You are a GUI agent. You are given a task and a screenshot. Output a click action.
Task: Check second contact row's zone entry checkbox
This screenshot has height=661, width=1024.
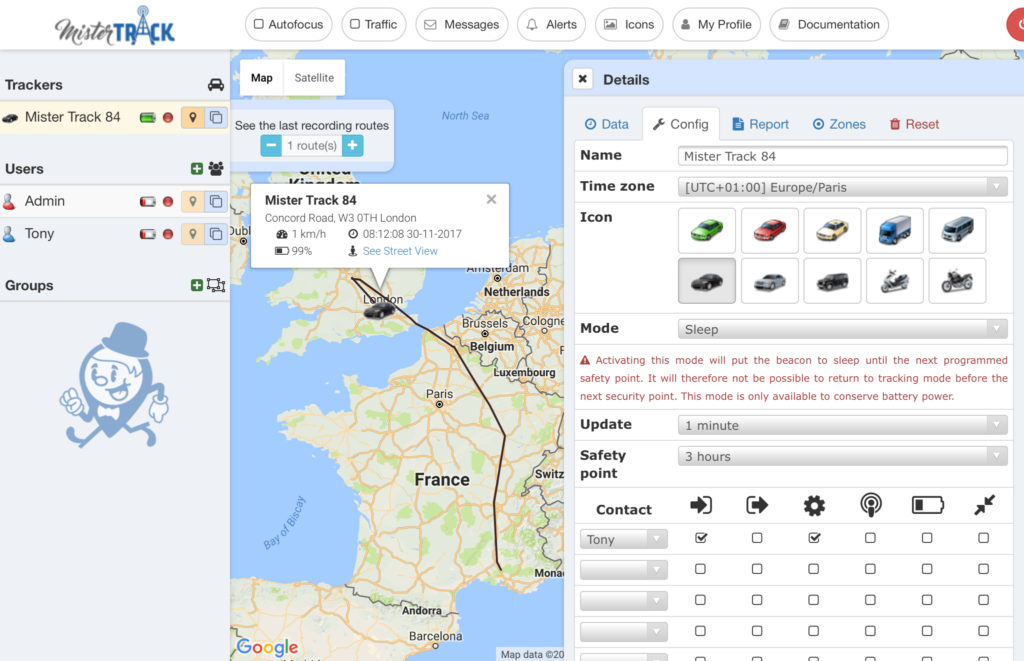click(701, 569)
